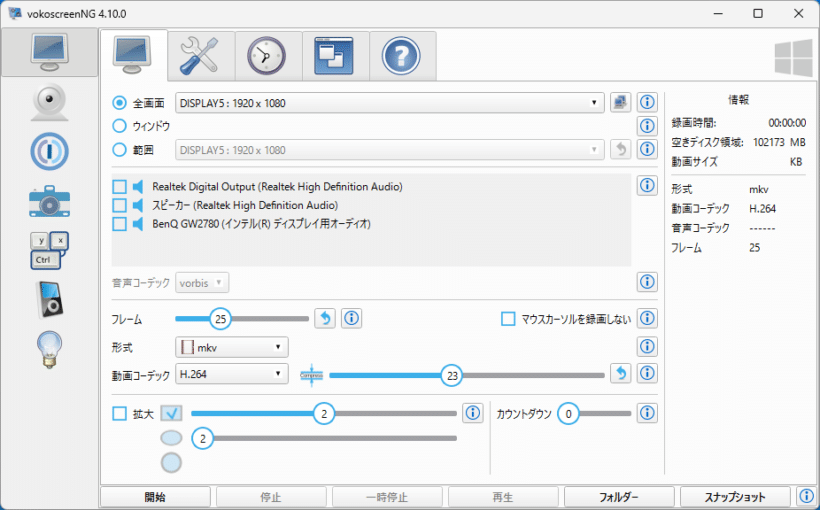Screen dimensions: 820x510
Task: Click the info icon beside スナップショット
Action: click(806, 496)
